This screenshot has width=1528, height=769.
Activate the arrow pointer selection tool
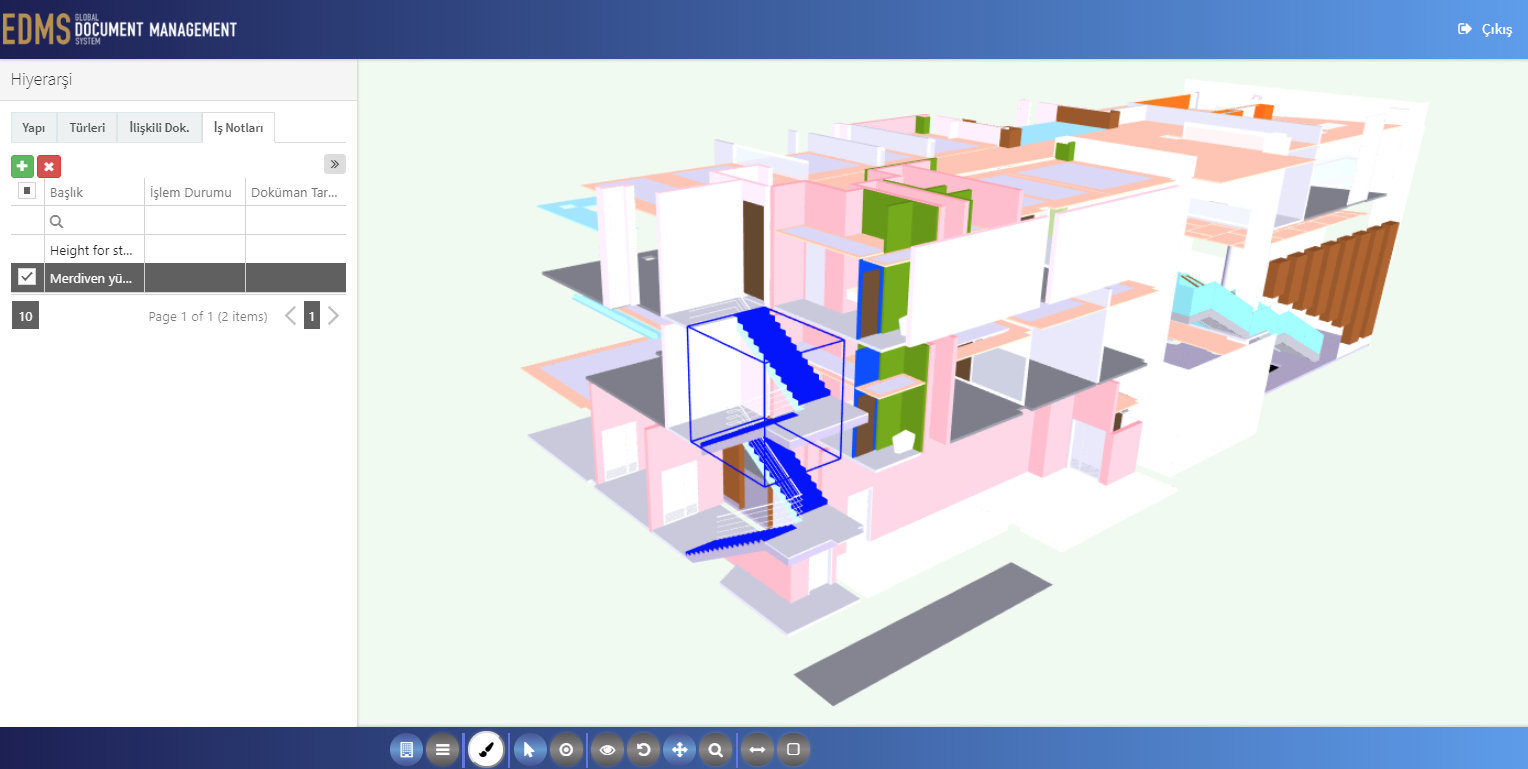tap(530, 749)
